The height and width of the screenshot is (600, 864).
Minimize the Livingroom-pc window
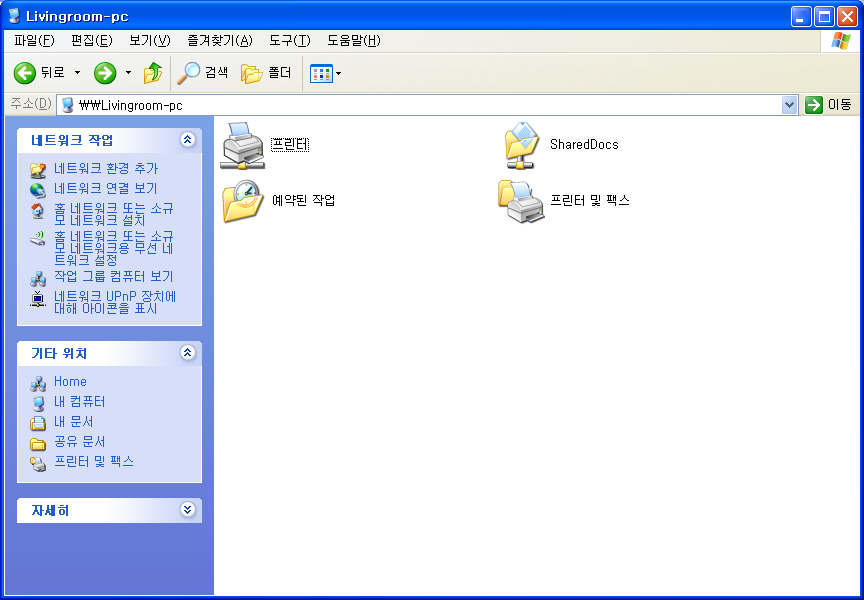[x=801, y=17]
